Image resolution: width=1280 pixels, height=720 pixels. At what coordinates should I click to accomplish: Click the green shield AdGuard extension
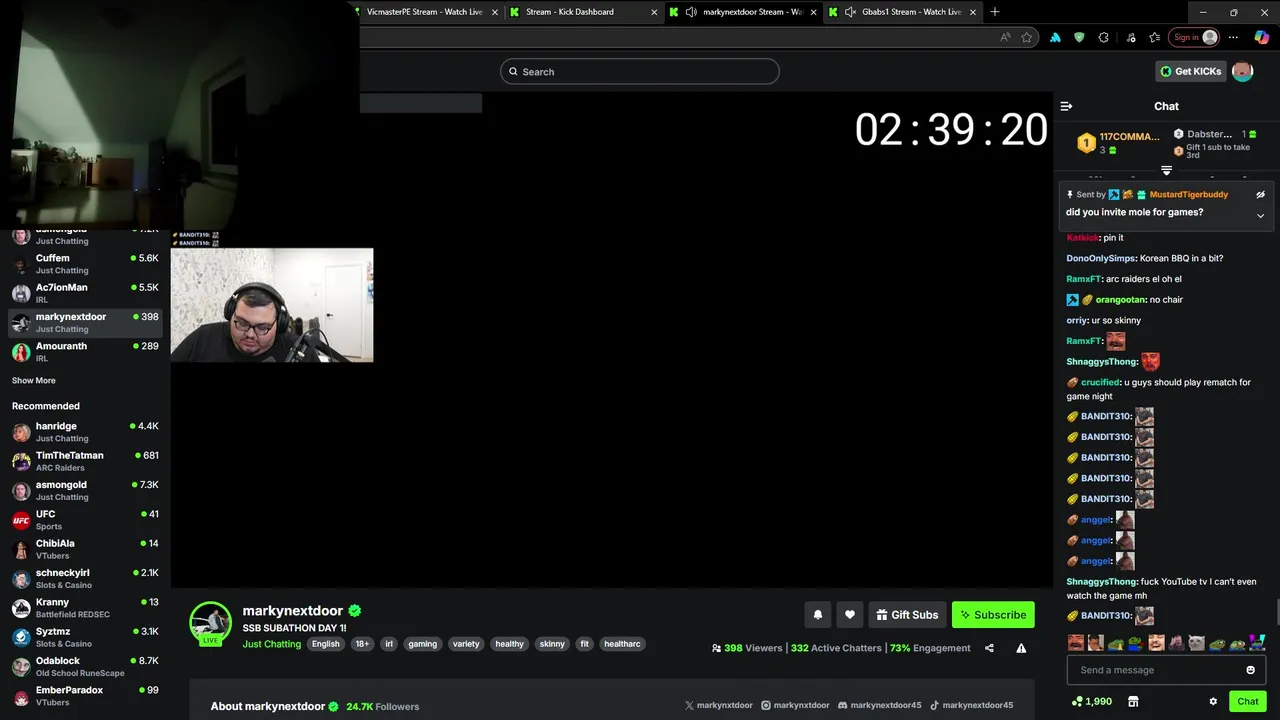point(1079,37)
